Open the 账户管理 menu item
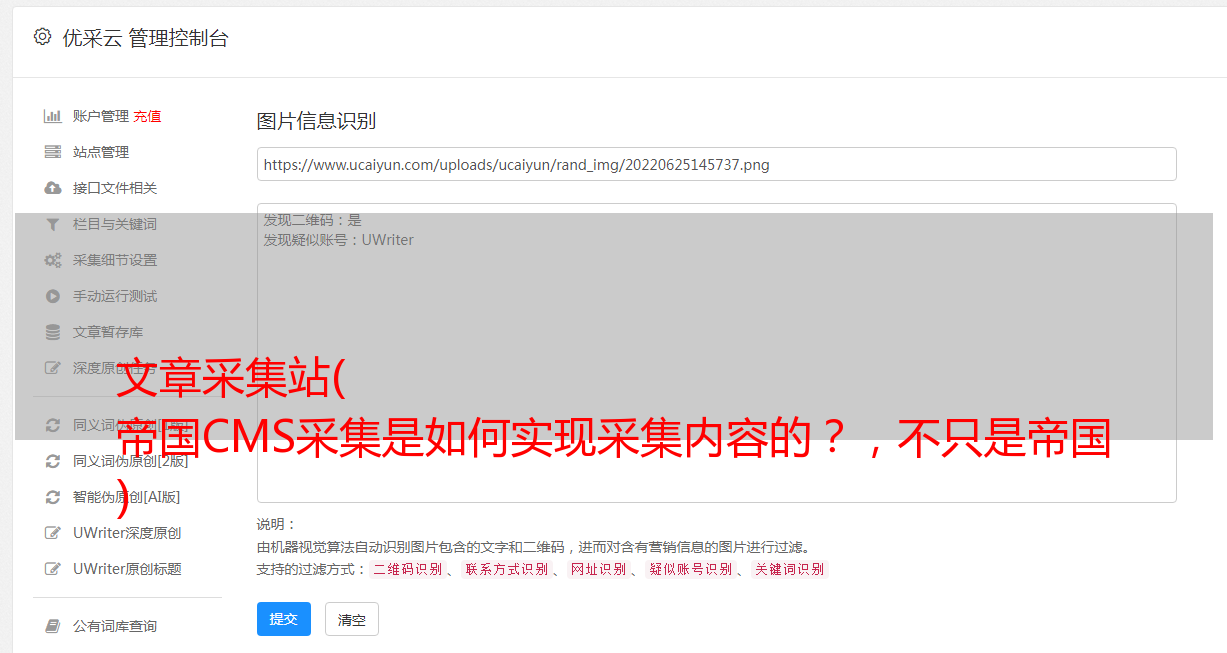The image size is (1227, 653). coord(101,116)
